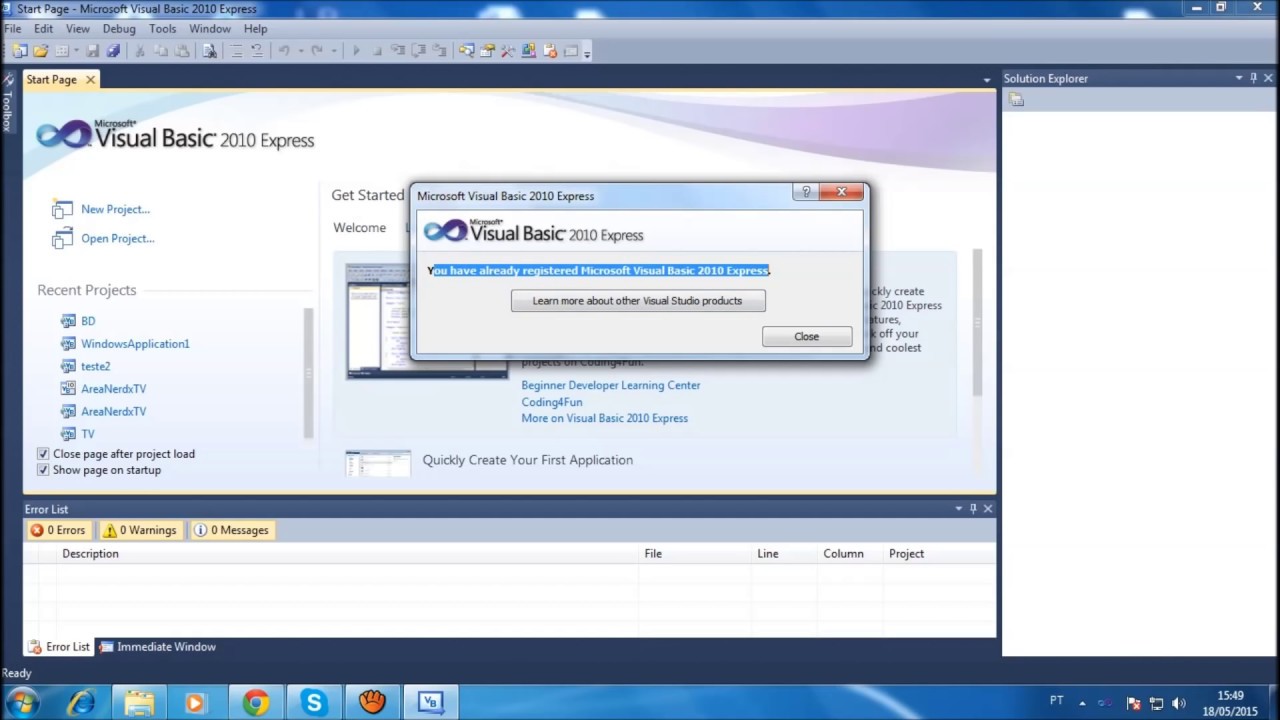Open the Undo history dropdown arrow
The image size is (1280, 720).
[301, 51]
